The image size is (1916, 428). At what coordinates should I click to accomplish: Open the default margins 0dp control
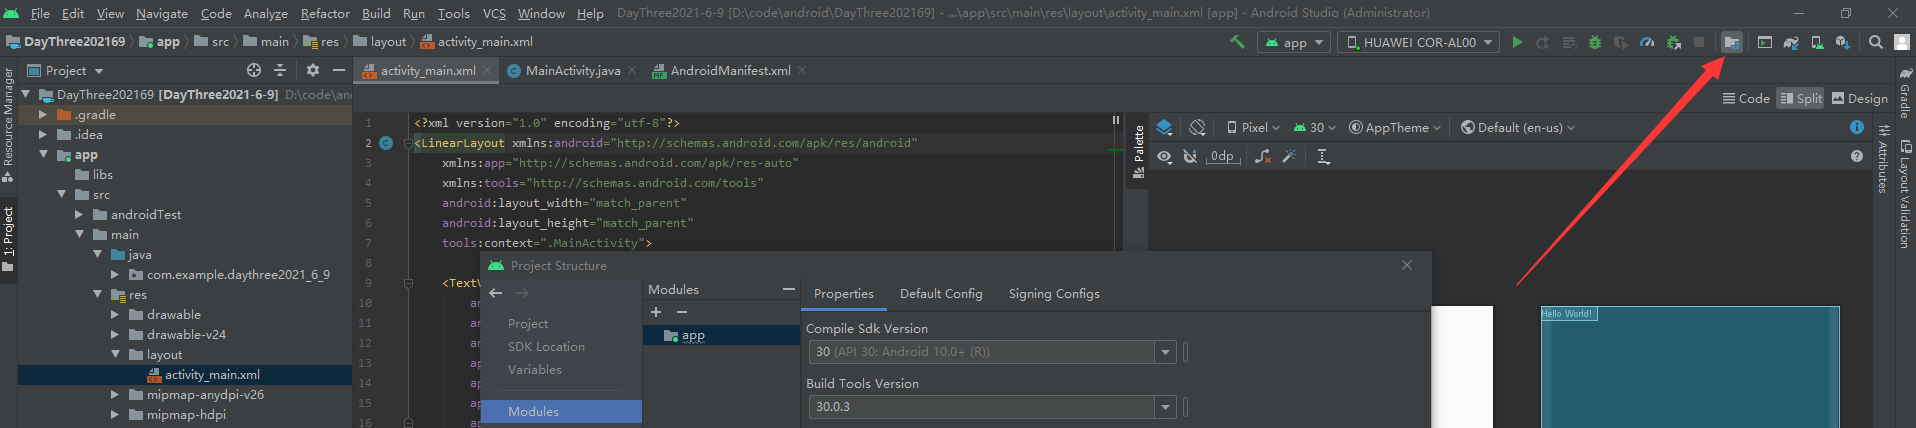tap(1222, 157)
